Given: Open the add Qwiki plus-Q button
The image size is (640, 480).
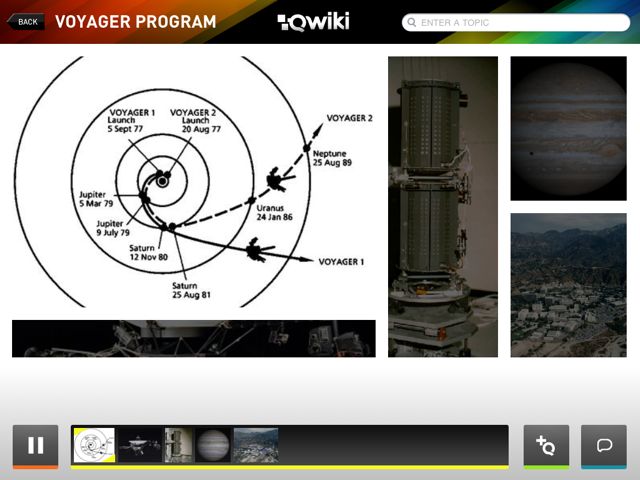Looking at the screenshot, I should [x=546, y=446].
